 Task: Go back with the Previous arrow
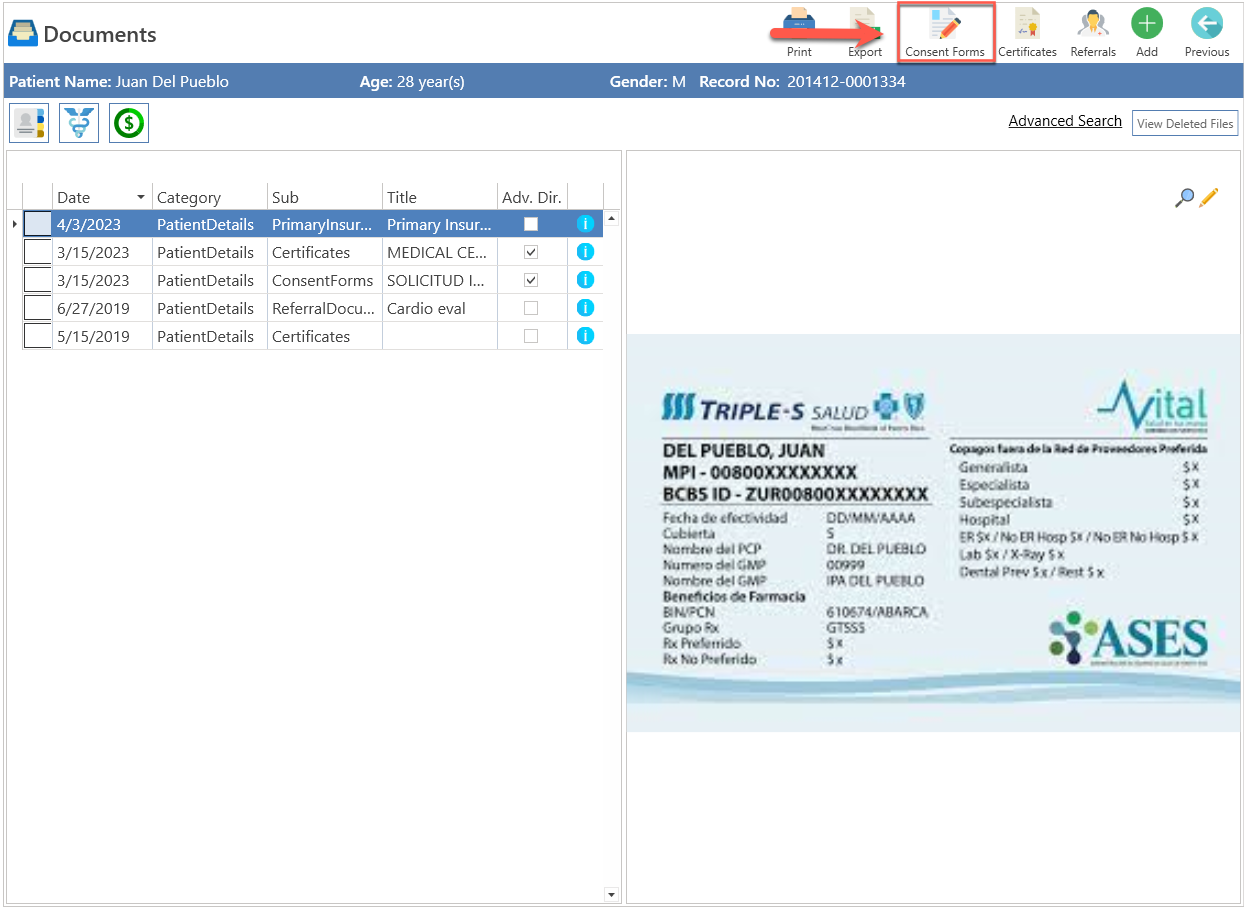pos(1207,23)
